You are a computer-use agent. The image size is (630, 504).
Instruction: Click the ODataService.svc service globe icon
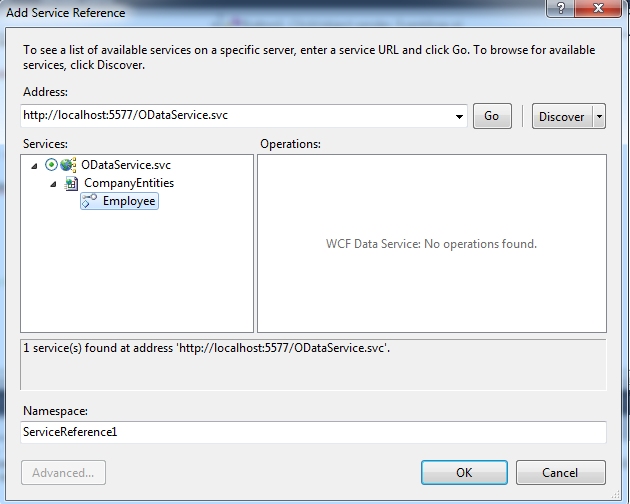[68, 165]
